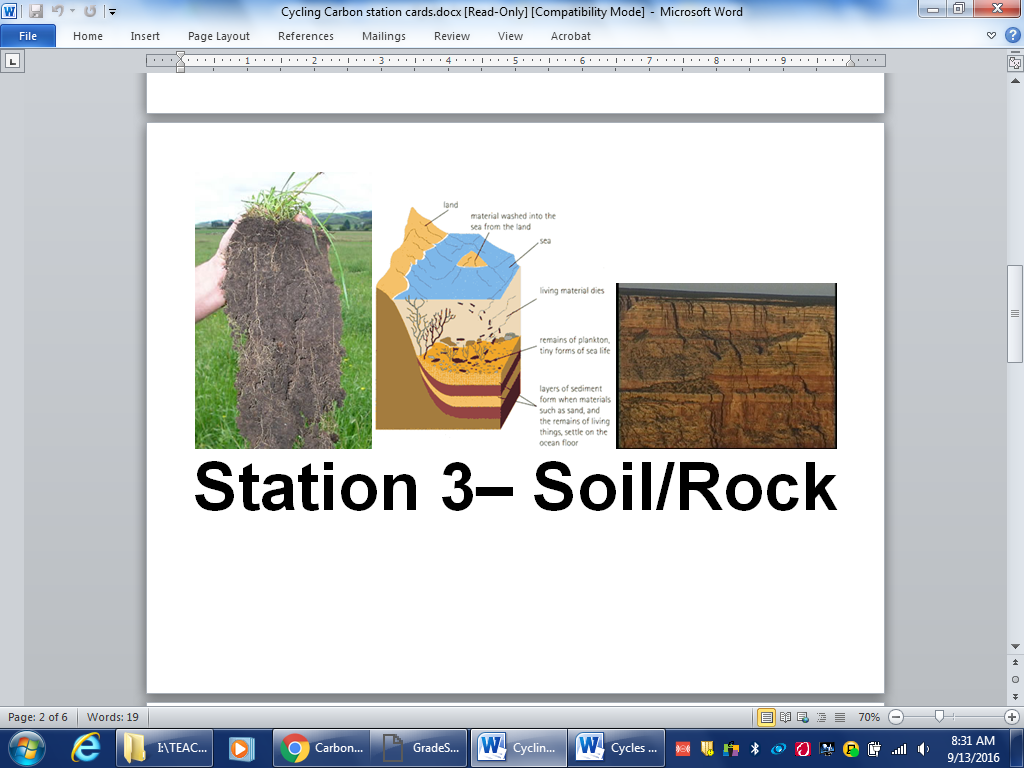Open Customize Quick Access Toolbar dropdown
The width and height of the screenshot is (1024, 768).
112,12
